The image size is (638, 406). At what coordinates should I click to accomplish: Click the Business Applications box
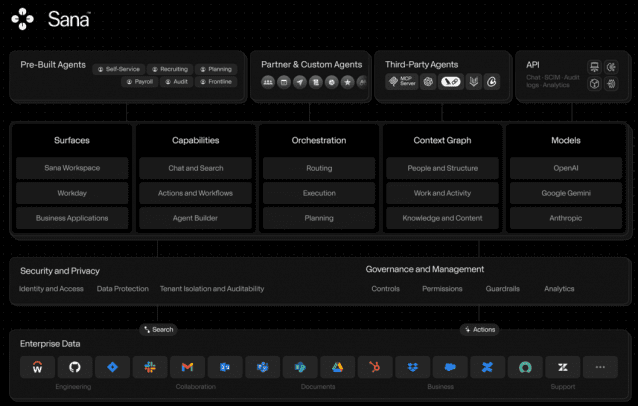point(72,218)
